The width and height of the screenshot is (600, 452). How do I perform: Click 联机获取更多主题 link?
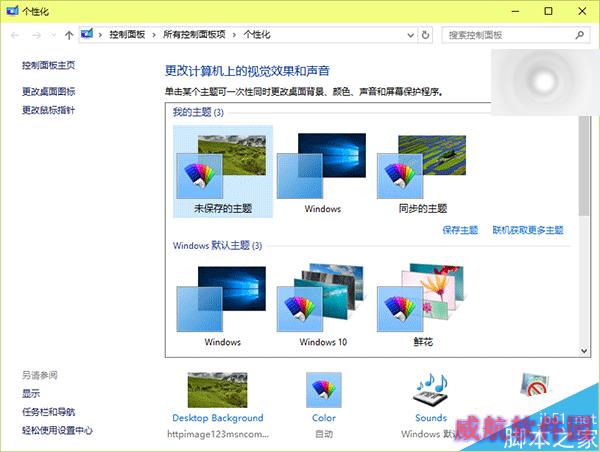pos(528,230)
